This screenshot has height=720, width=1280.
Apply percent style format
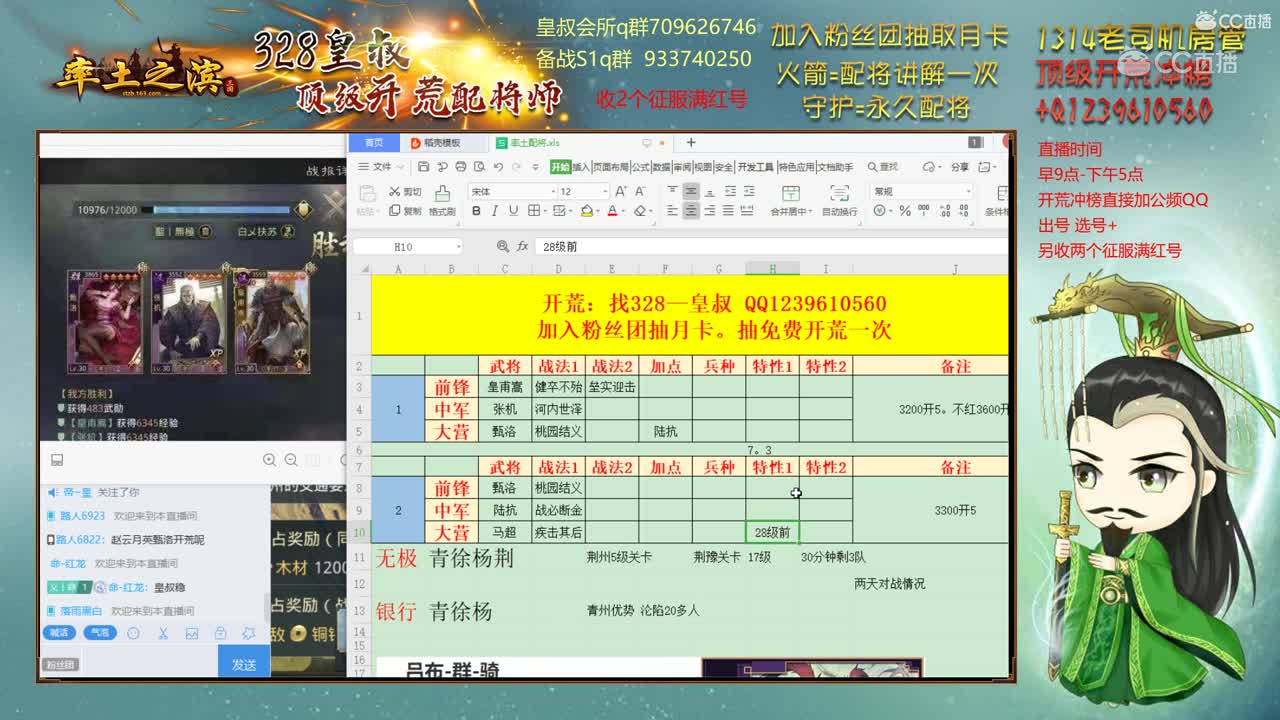(905, 211)
